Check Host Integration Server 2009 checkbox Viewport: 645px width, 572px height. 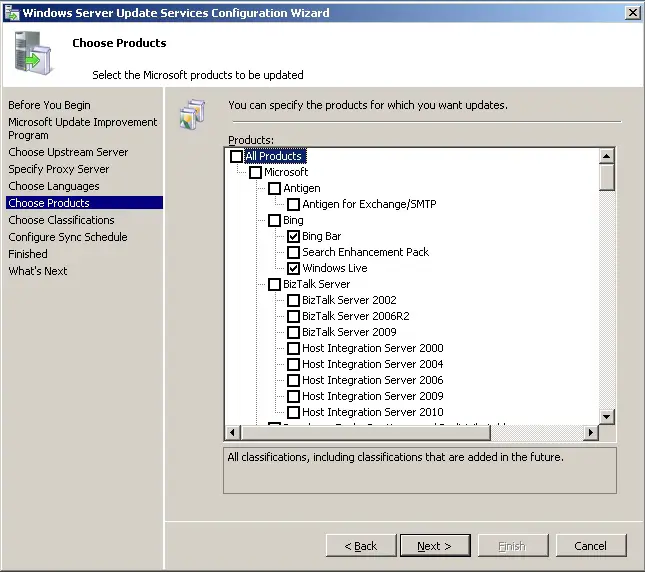pyautogui.click(x=293, y=396)
